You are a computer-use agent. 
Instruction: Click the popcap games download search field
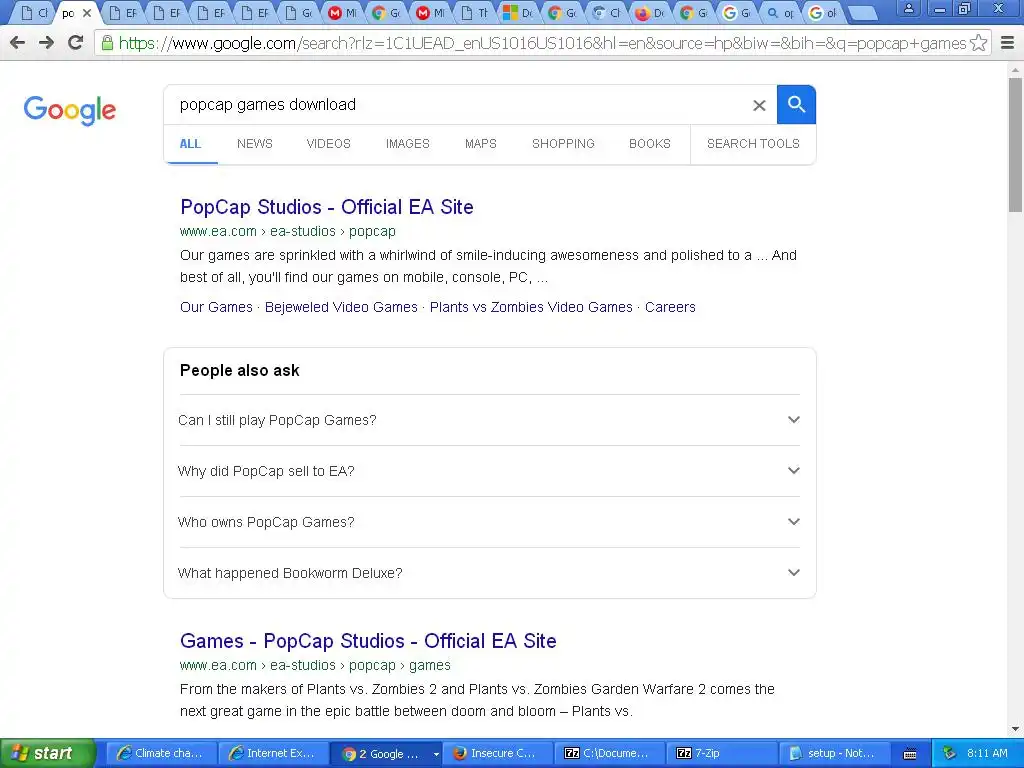(x=457, y=104)
